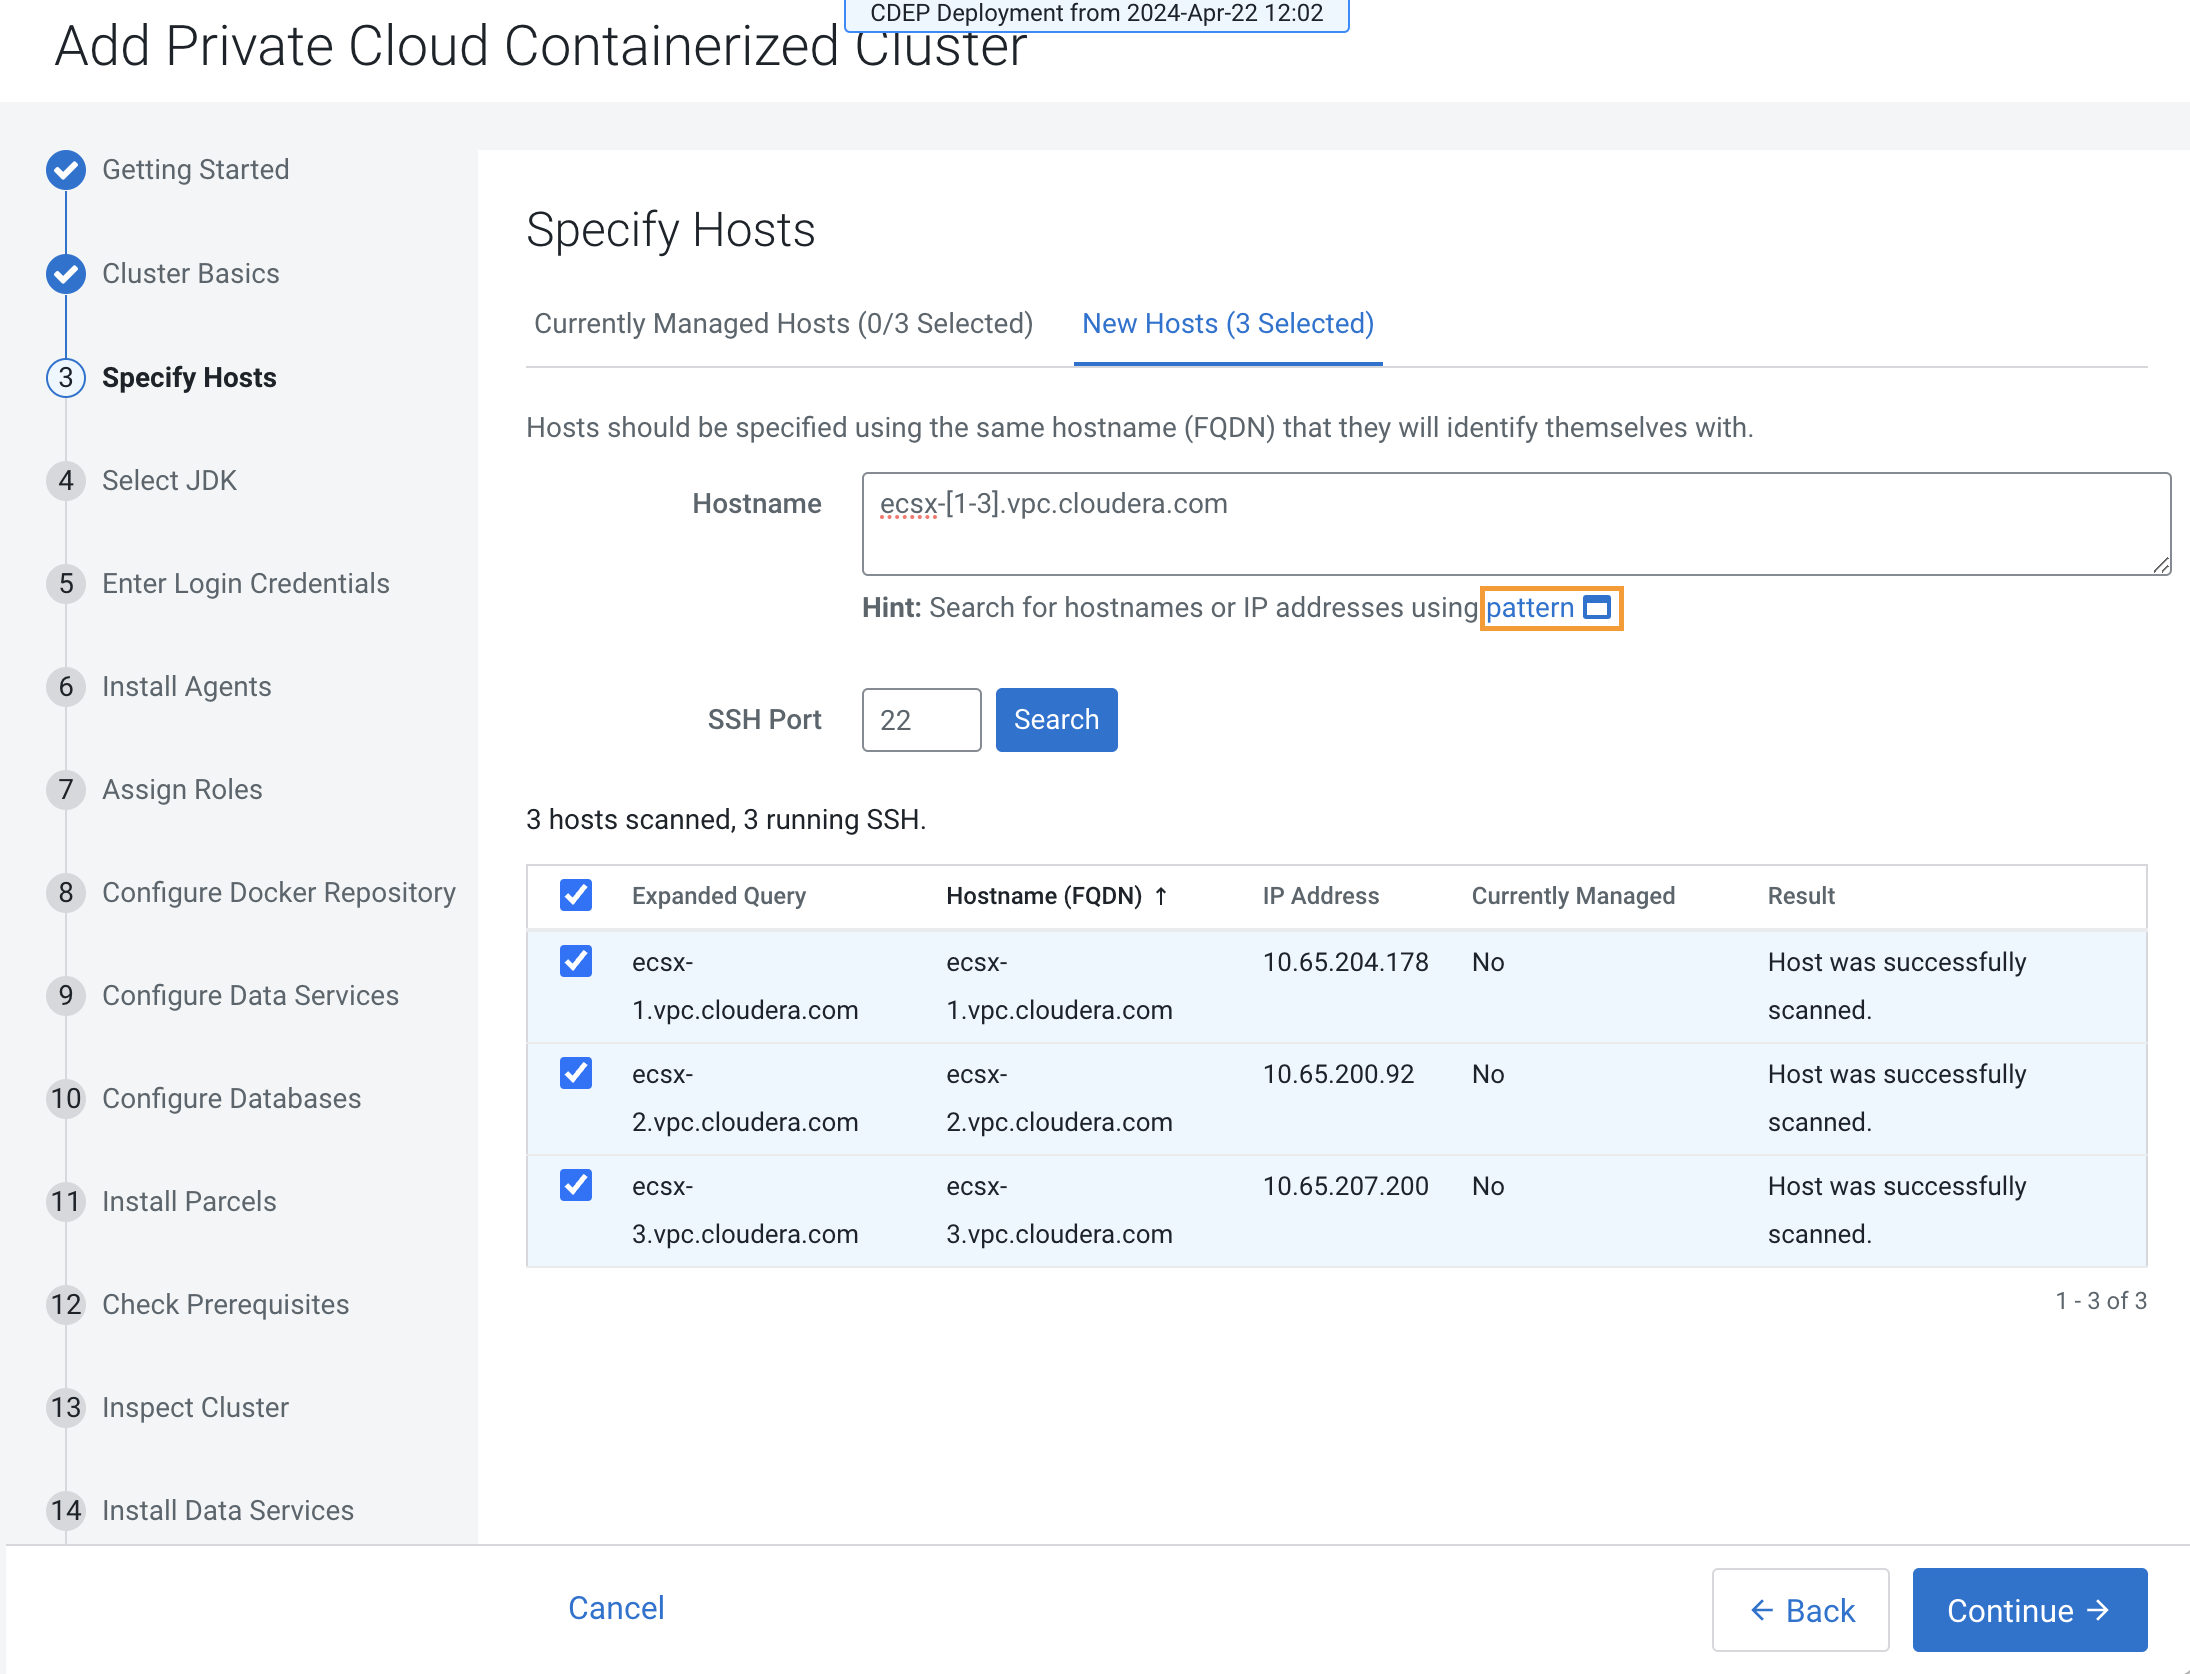Click the step 13 number circle

pyautogui.click(x=66, y=1408)
